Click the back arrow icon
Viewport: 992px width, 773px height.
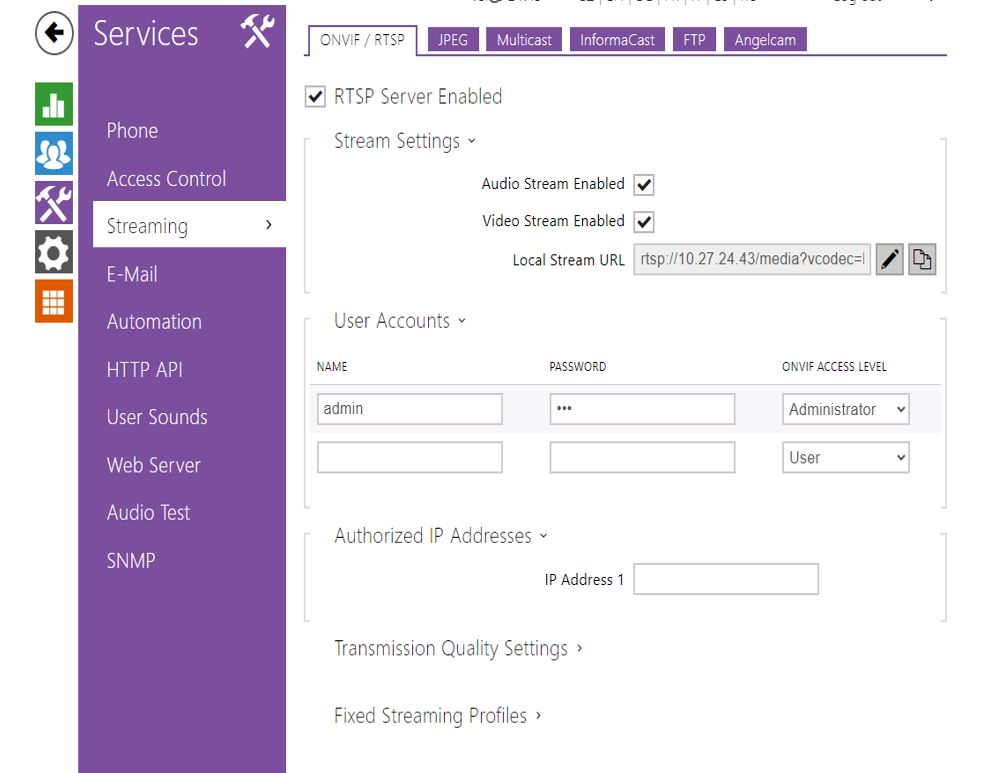click(x=54, y=34)
